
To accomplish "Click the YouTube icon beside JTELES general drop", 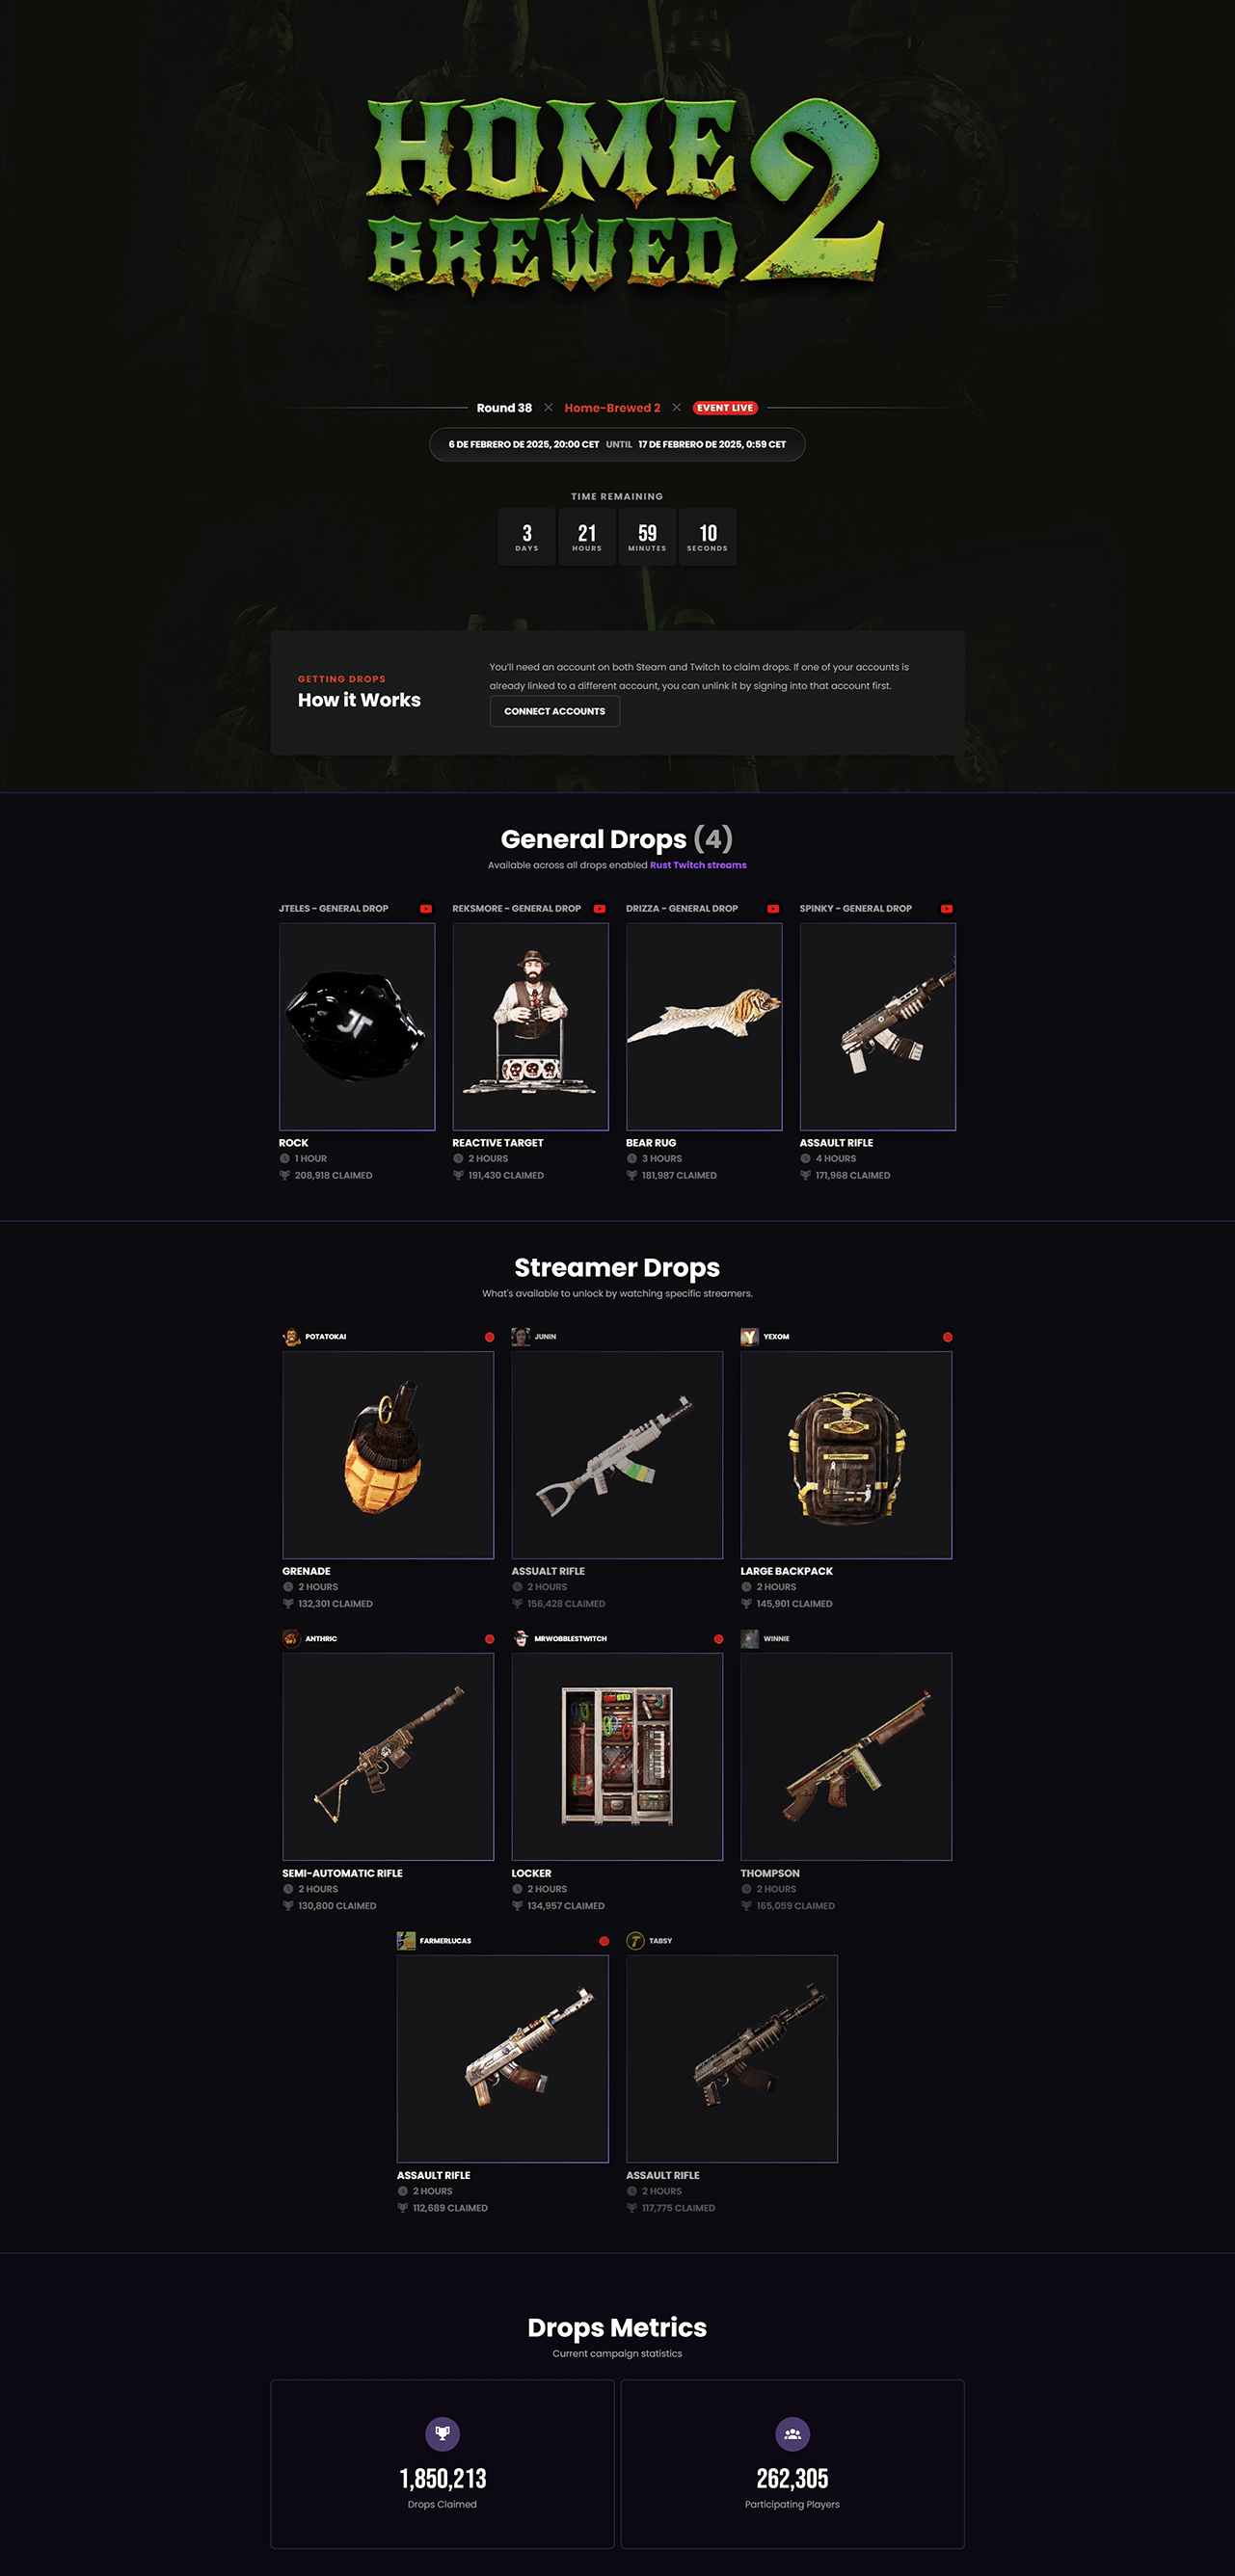I will coord(426,909).
